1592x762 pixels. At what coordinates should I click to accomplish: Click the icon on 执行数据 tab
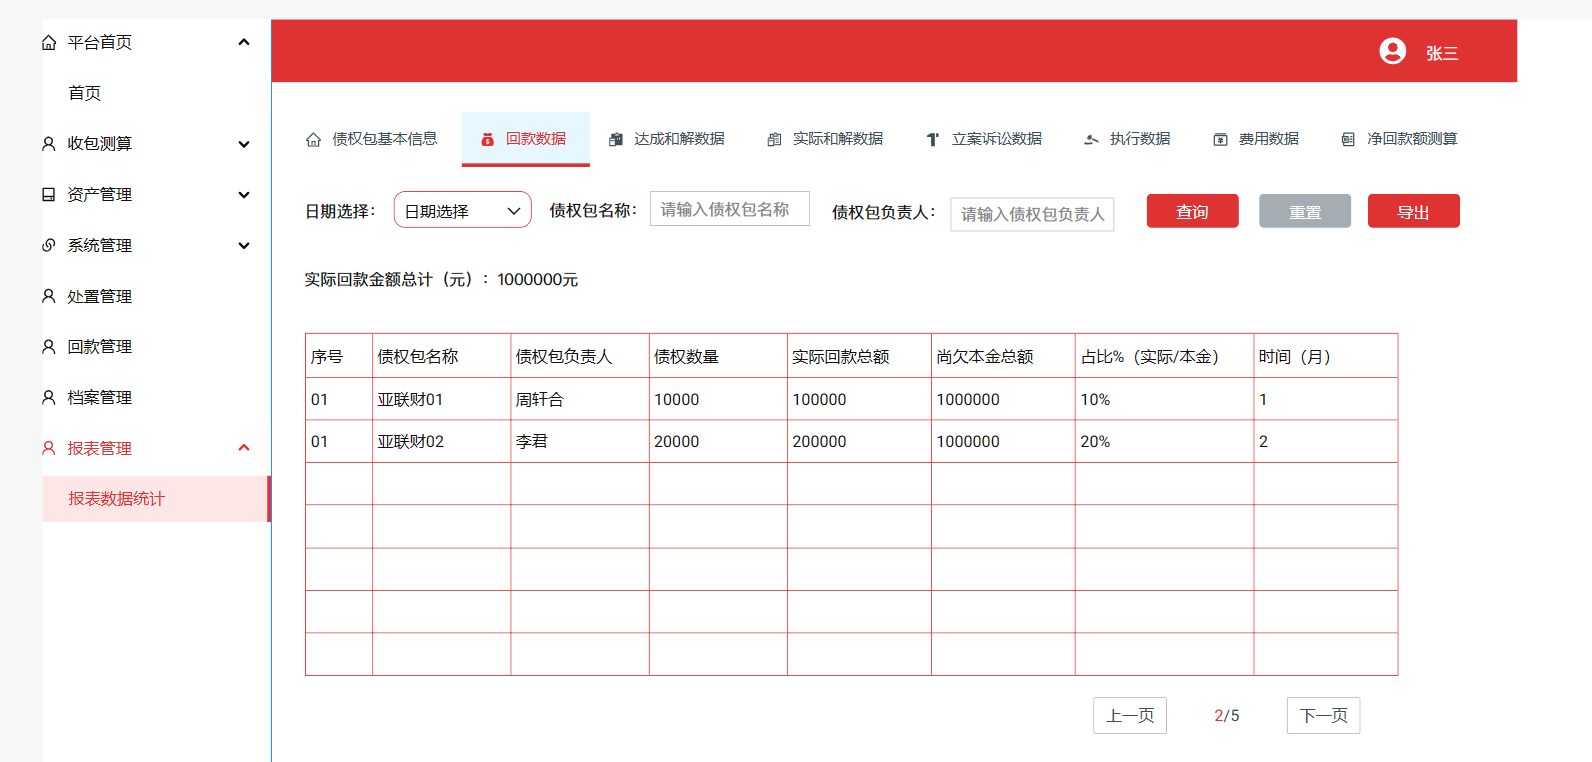tap(1091, 140)
